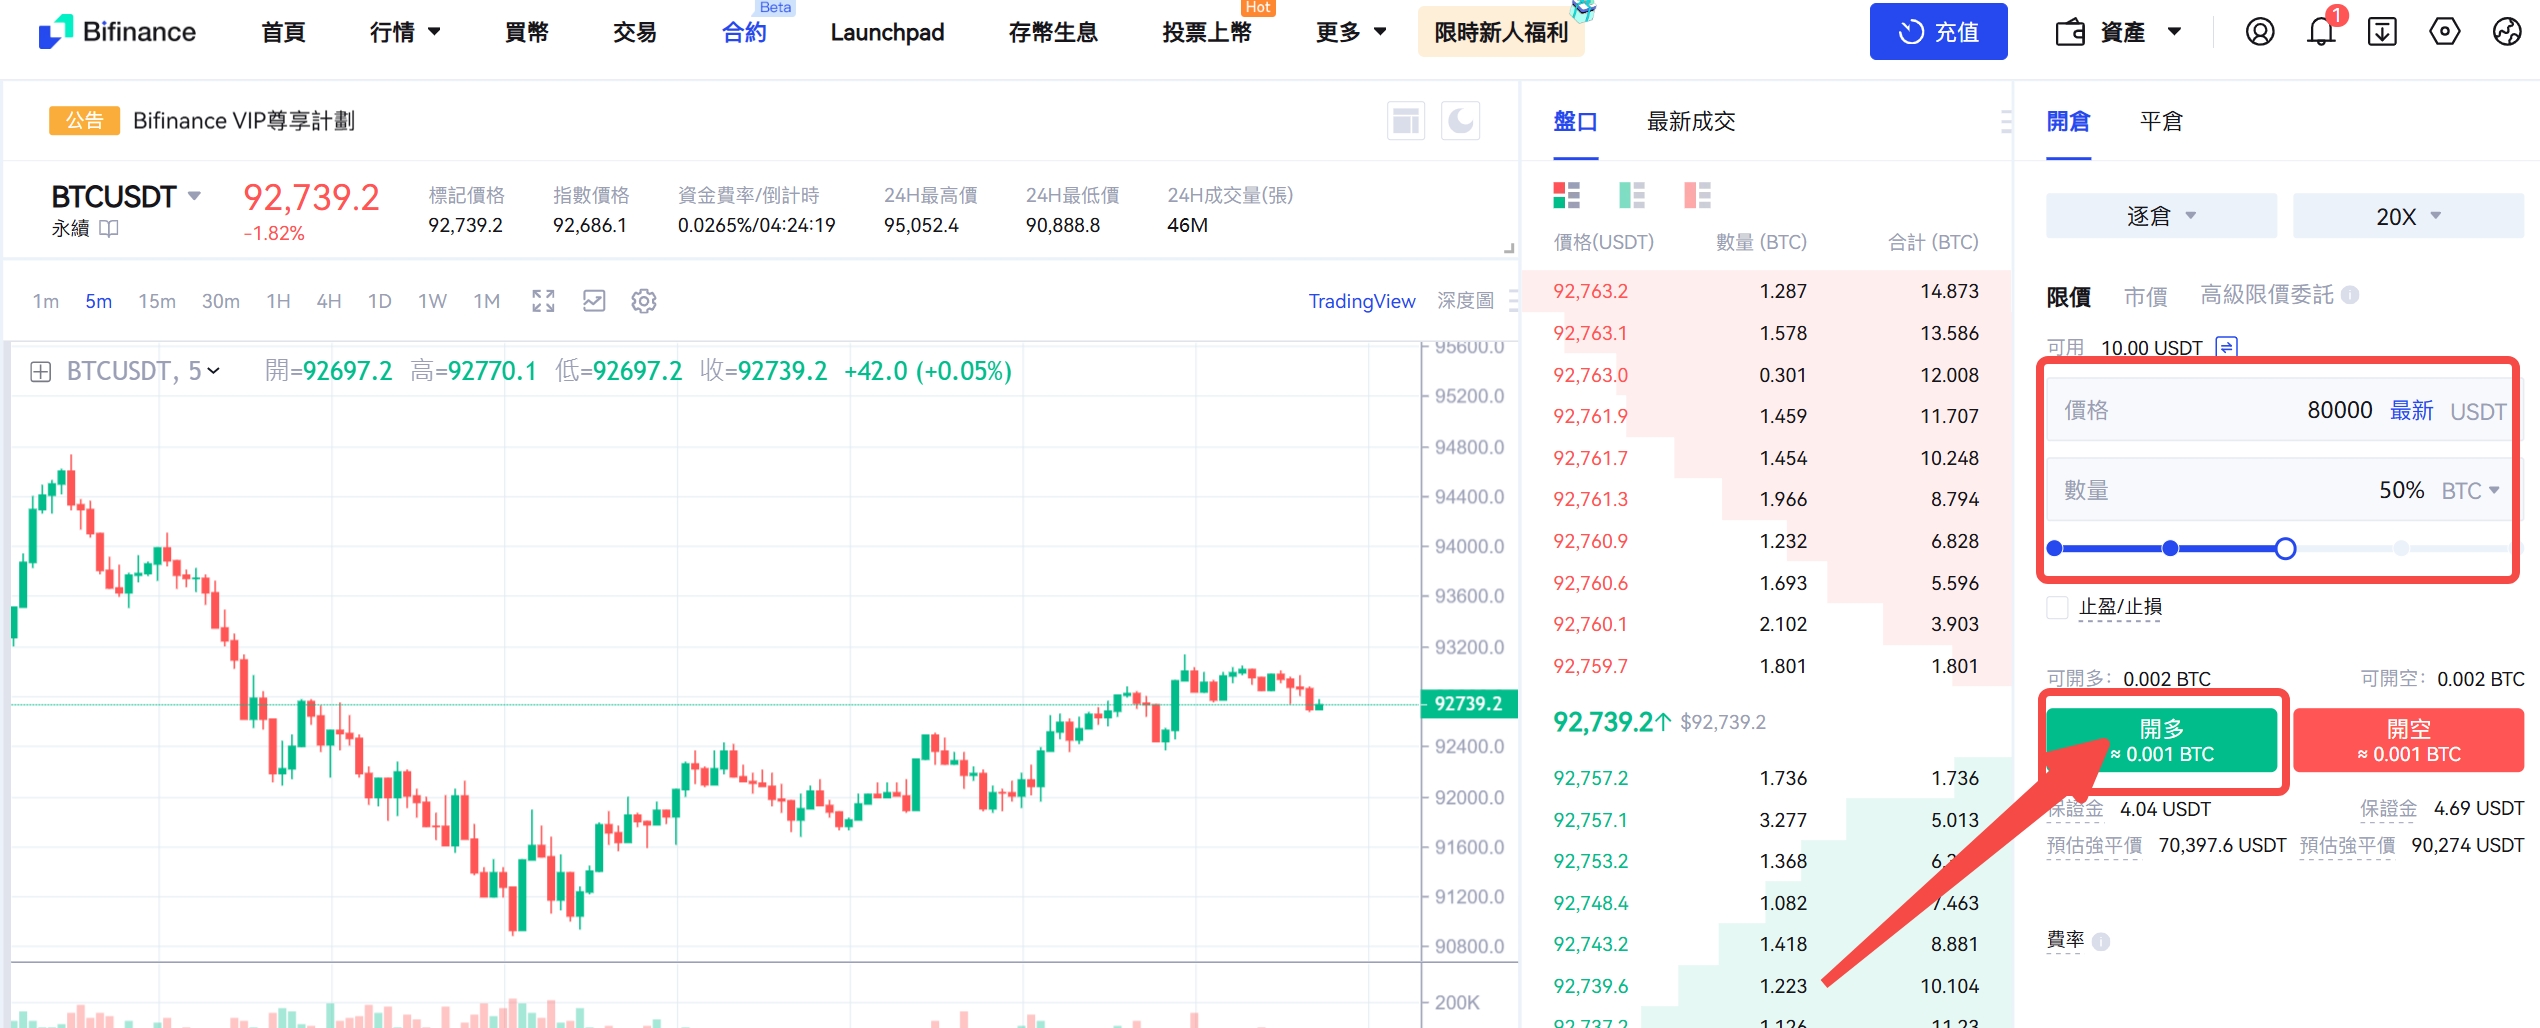Screen dimensions: 2540x1028
Task: Switch to 最新成交 tab
Action: 1690,122
